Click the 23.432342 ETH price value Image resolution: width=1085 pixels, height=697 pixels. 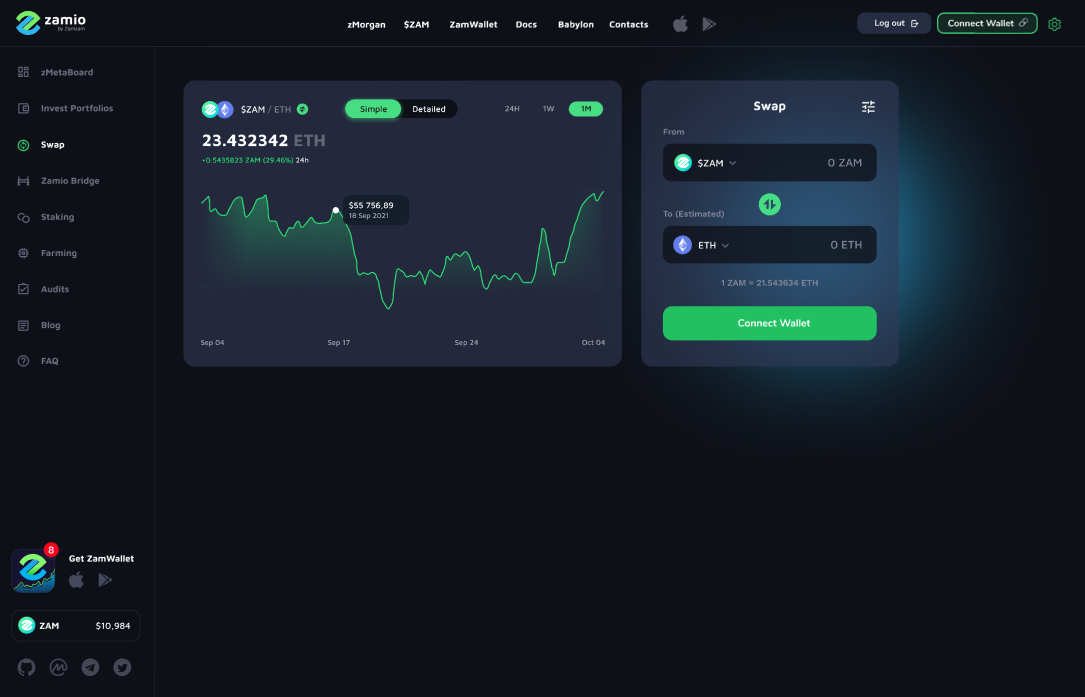click(x=264, y=141)
